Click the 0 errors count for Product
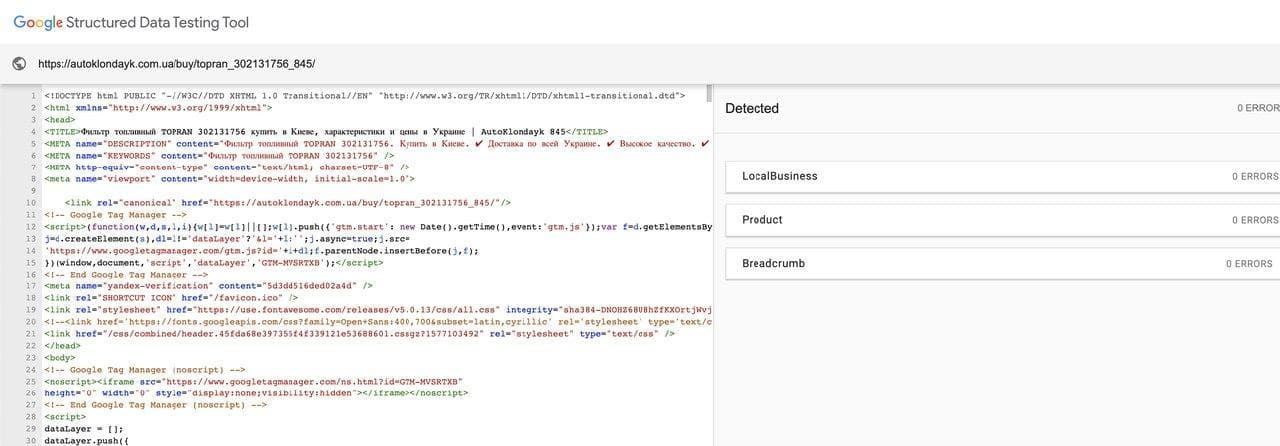1280x446 pixels. [1255, 220]
